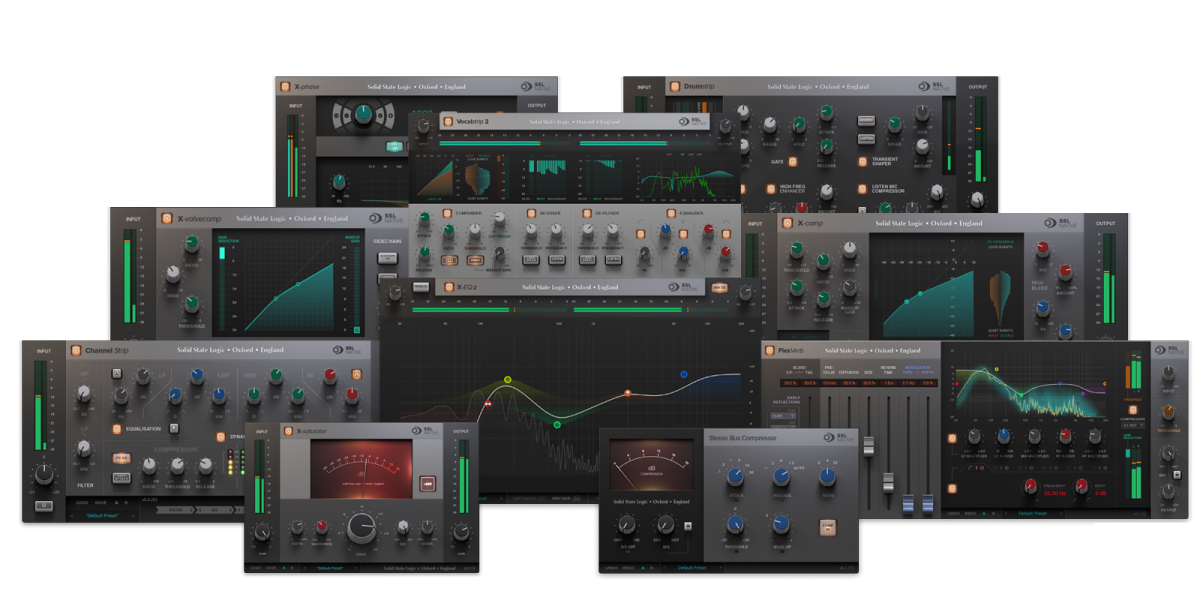Viewport: 1200px width, 600px height.
Task: Select band 1 tab in FlexVerb EQ
Action: pyautogui.click(x=978, y=468)
